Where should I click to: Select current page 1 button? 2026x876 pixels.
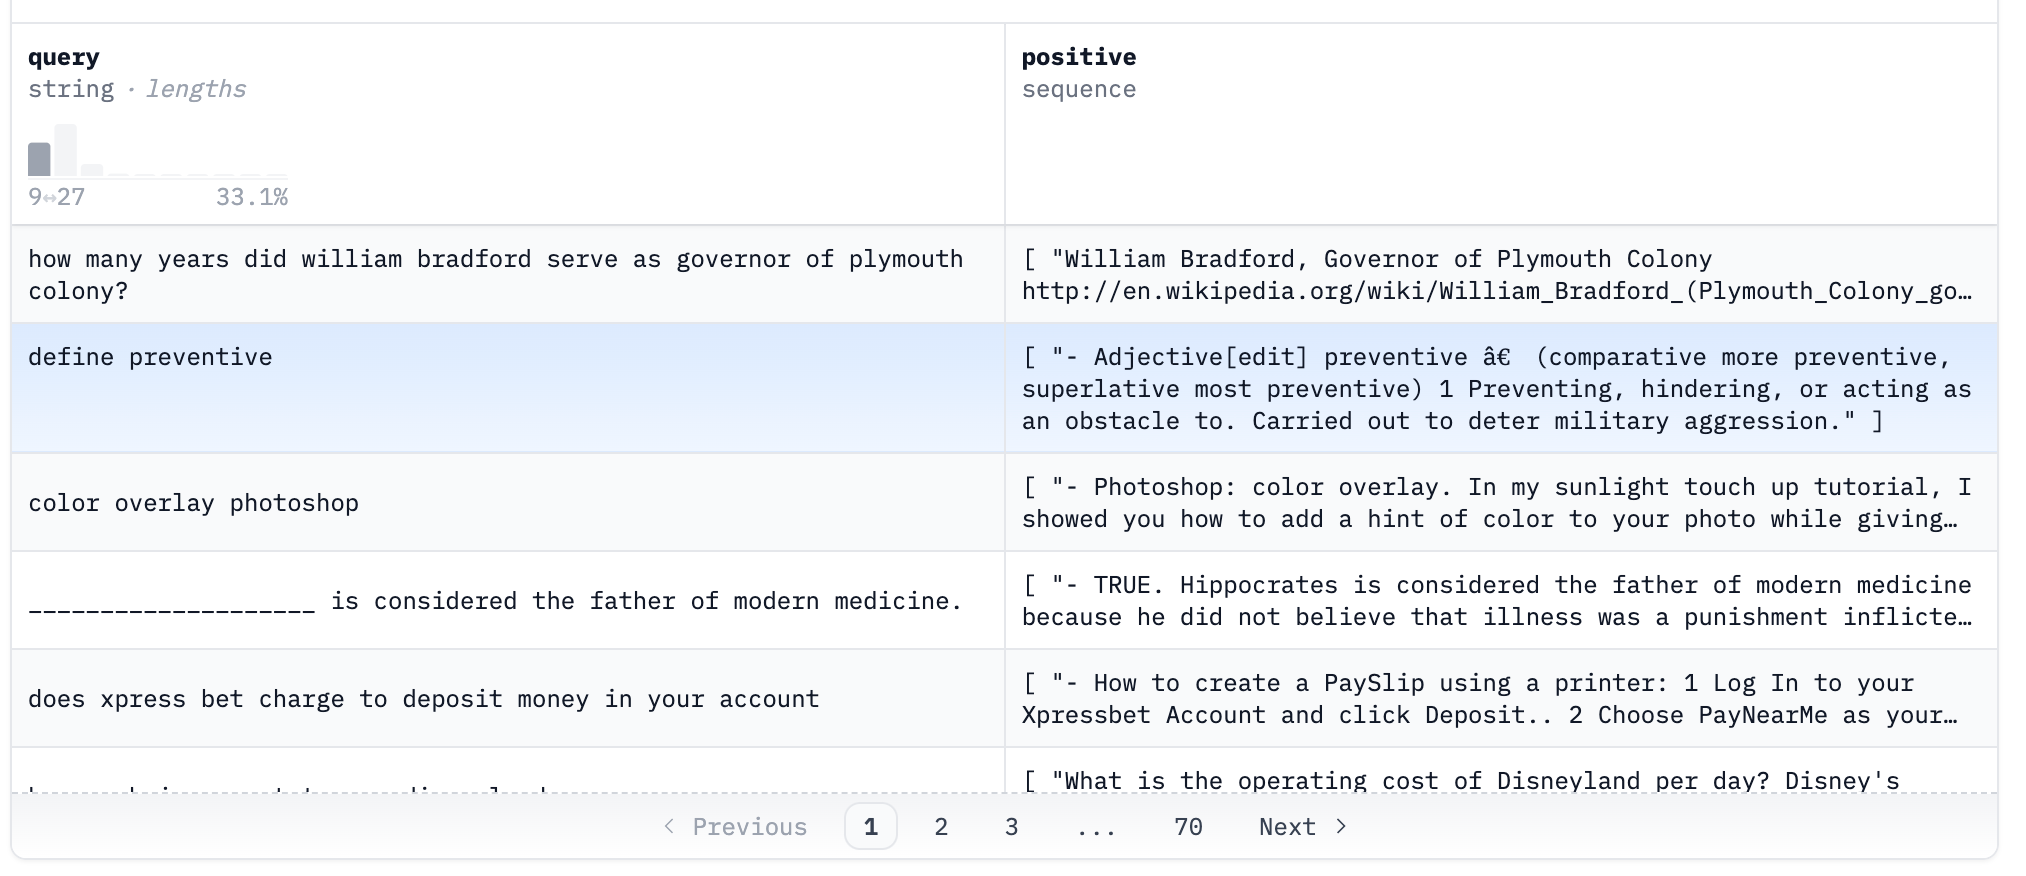pyautogui.click(x=870, y=827)
